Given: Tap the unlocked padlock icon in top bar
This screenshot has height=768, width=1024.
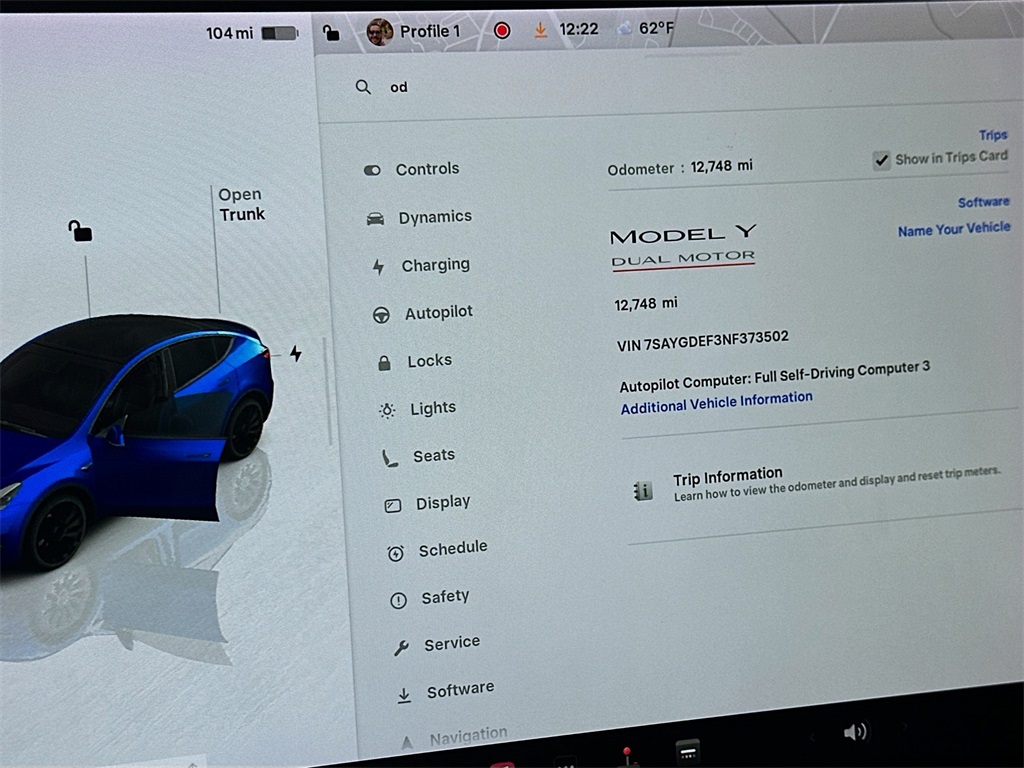Looking at the screenshot, I should [x=331, y=32].
